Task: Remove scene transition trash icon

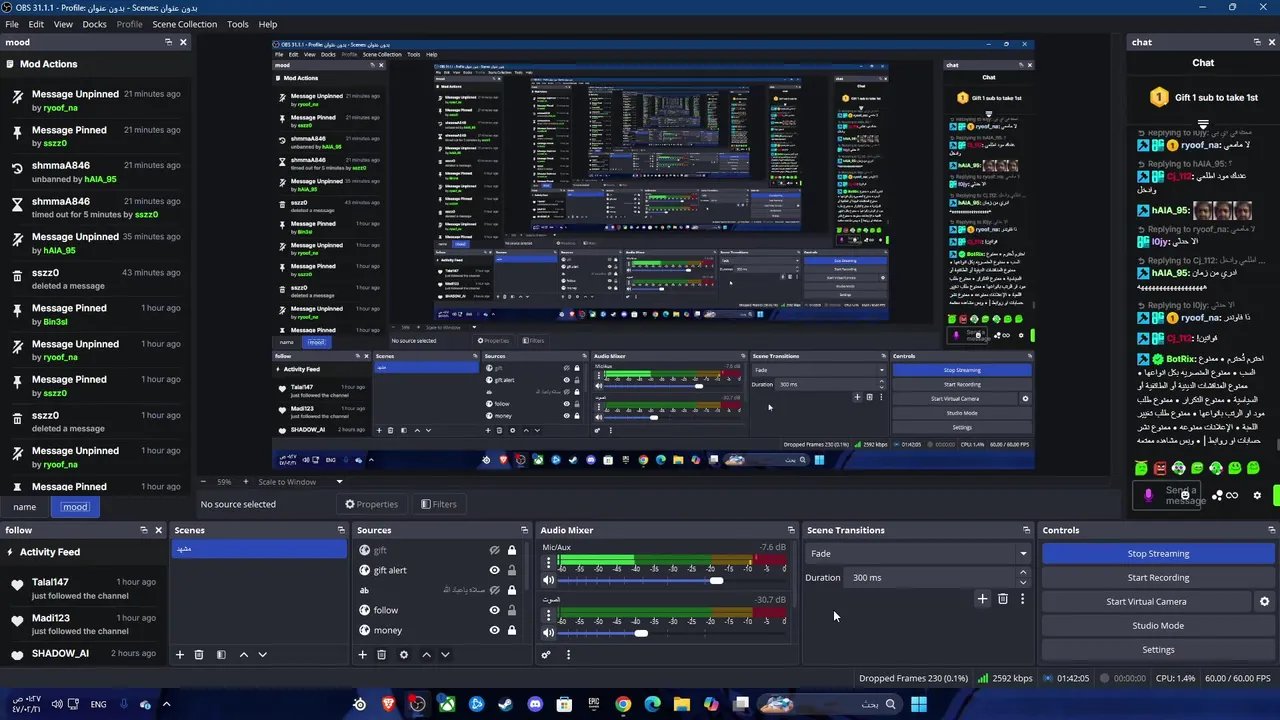Action: [1003, 599]
